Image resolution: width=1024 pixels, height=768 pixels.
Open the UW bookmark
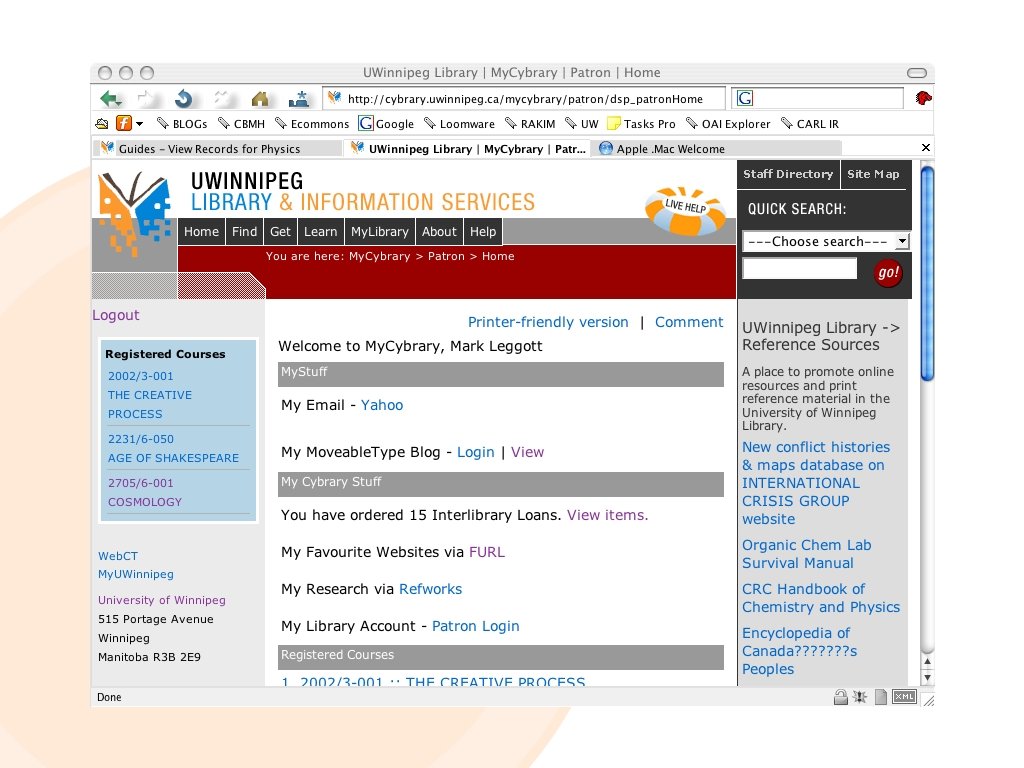click(x=581, y=124)
